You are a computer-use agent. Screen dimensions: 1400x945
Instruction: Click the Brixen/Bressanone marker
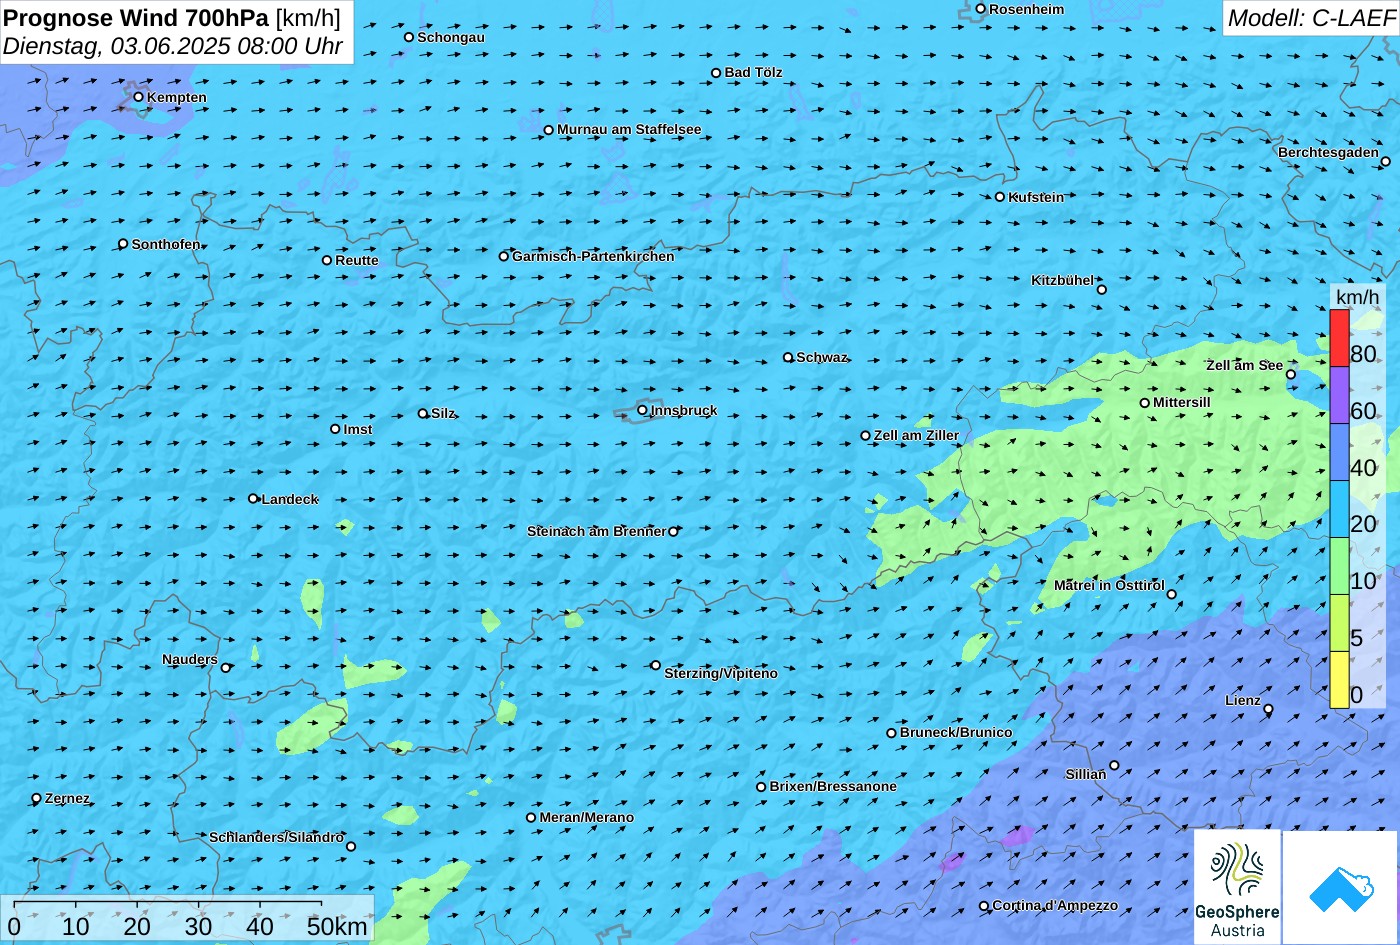point(761,787)
